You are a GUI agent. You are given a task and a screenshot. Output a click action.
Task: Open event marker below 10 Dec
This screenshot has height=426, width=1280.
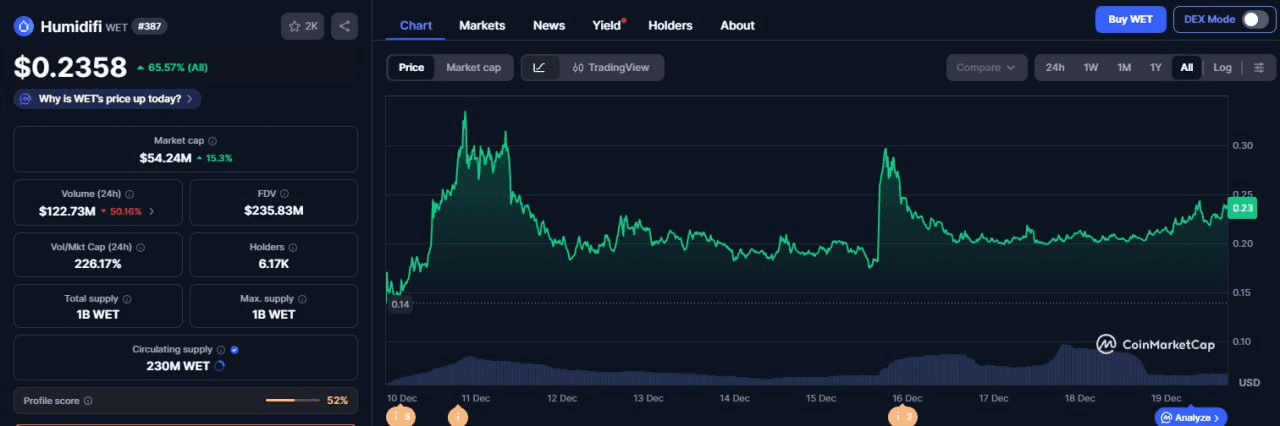[x=401, y=416]
